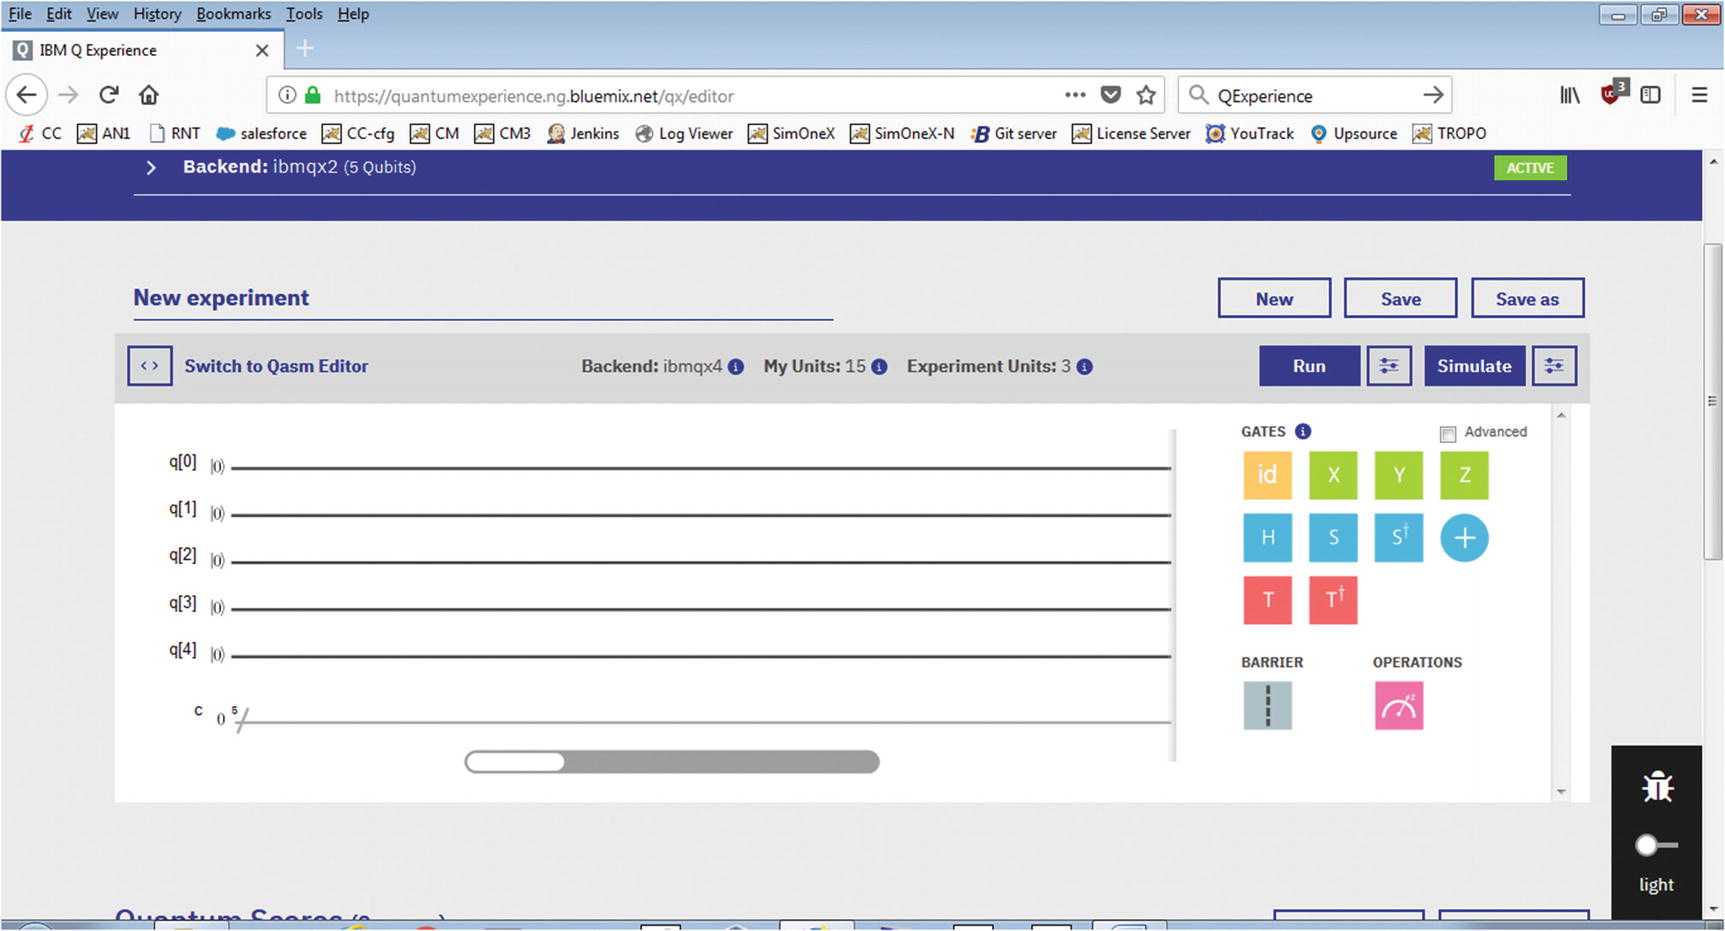Image resolution: width=1725 pixels, height=931 pixels.
Task: Add the id identity gate
Action: click(x=1267, y=475)
